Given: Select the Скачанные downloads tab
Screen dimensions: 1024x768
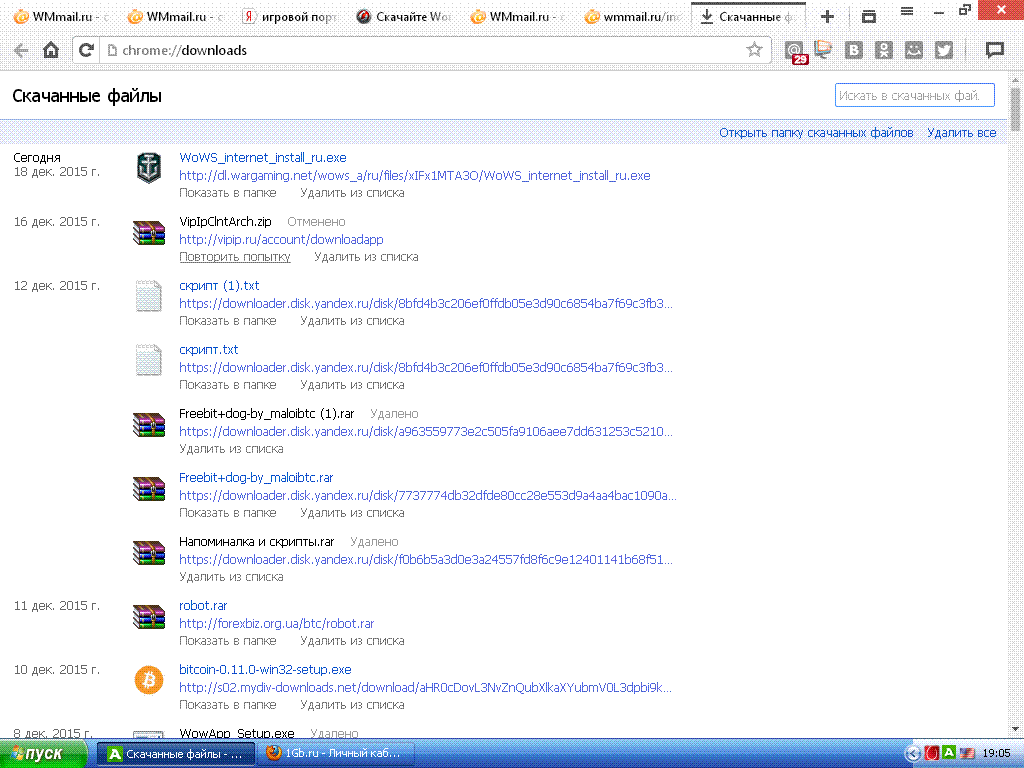Looking at the screenshot, I should click(748, 16).
